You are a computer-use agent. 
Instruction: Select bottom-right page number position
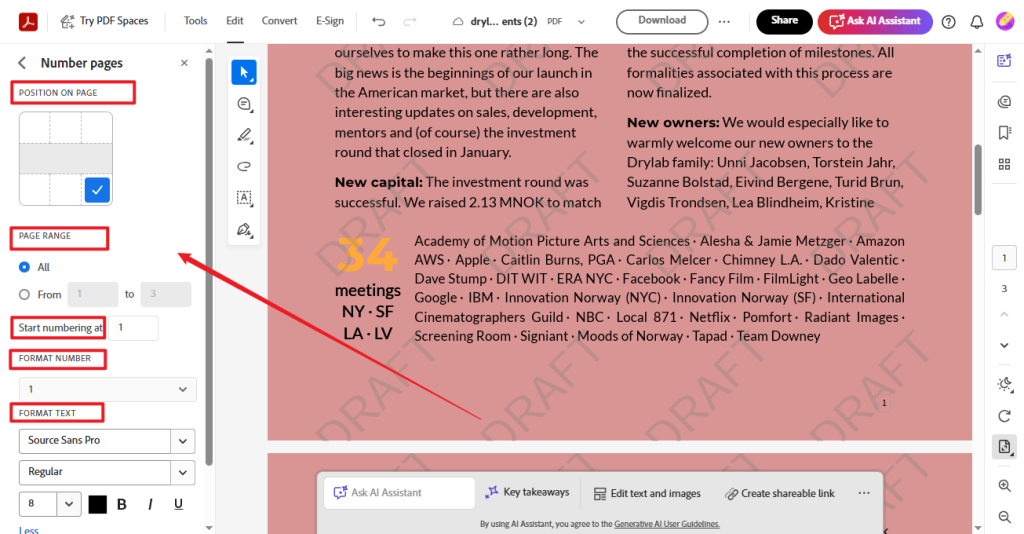coord(97,190)
